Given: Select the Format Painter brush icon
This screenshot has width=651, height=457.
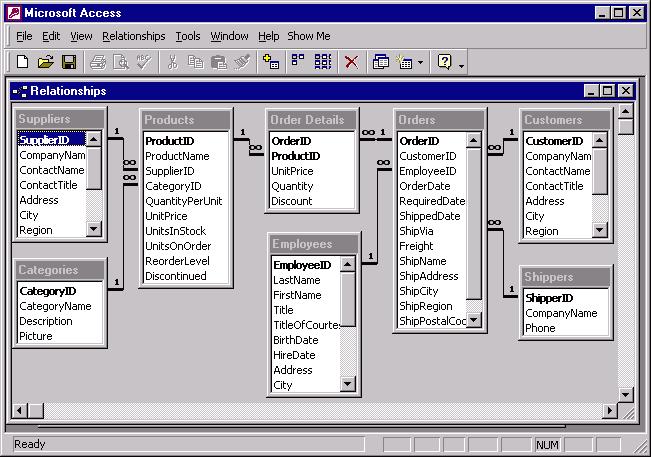Looking at the screenshot, I should [x=242, y=62].
